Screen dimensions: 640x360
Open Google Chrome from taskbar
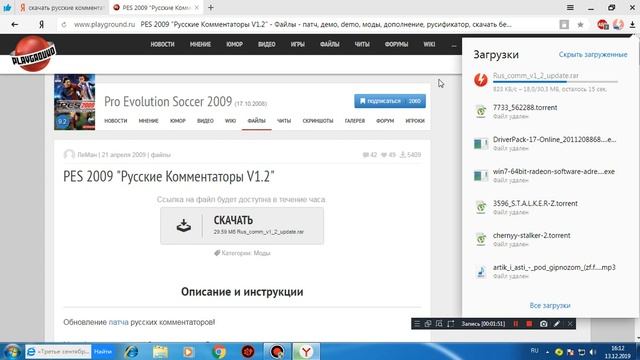point(219,351)
